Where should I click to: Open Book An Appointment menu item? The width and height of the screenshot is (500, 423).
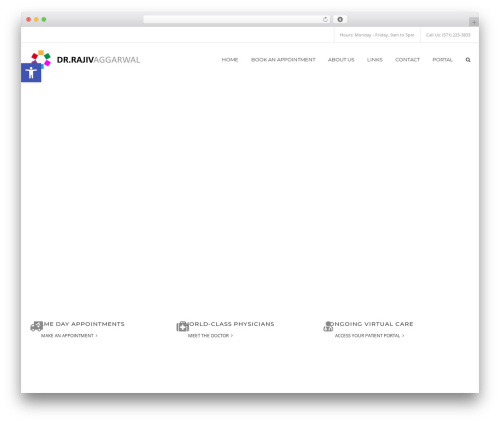tap(283, 60)
